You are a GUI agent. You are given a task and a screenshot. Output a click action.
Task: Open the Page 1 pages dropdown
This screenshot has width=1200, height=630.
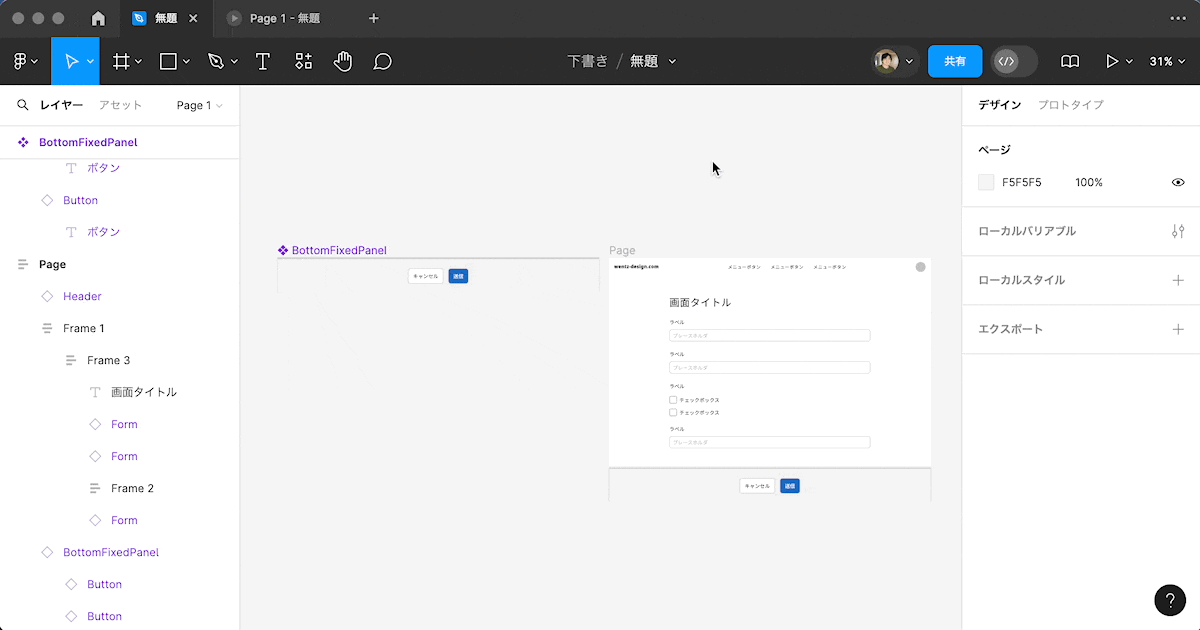pyautogui.click(x=199, y=105)
